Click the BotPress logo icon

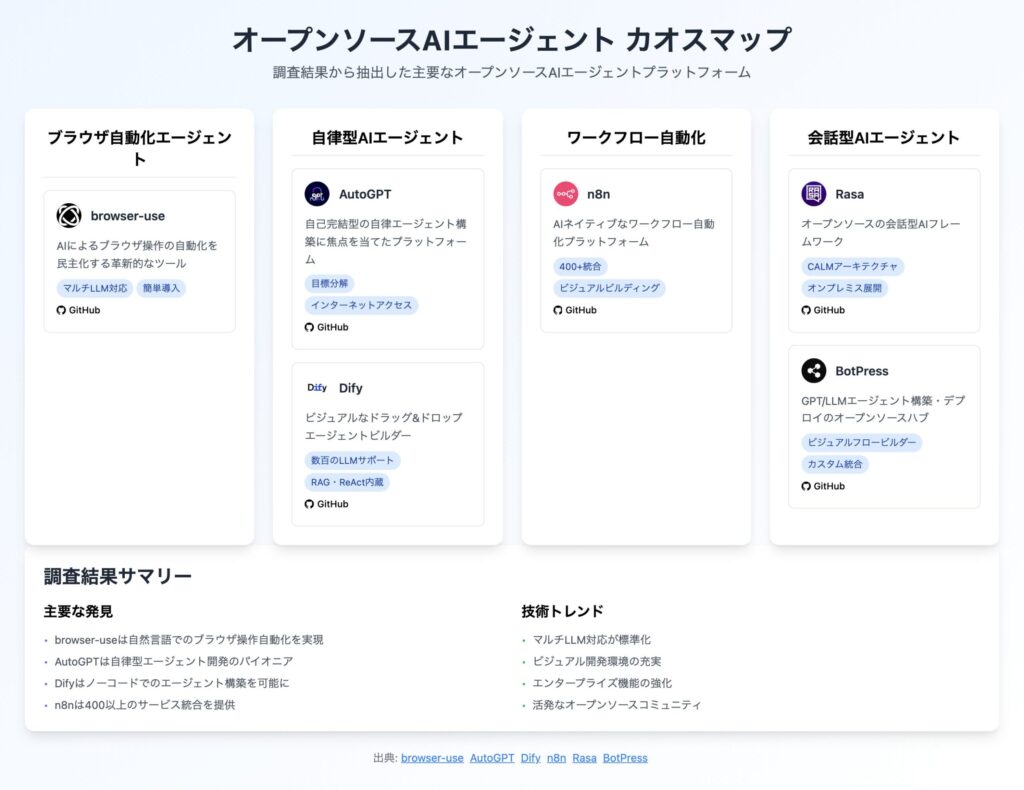coord(814,371)
